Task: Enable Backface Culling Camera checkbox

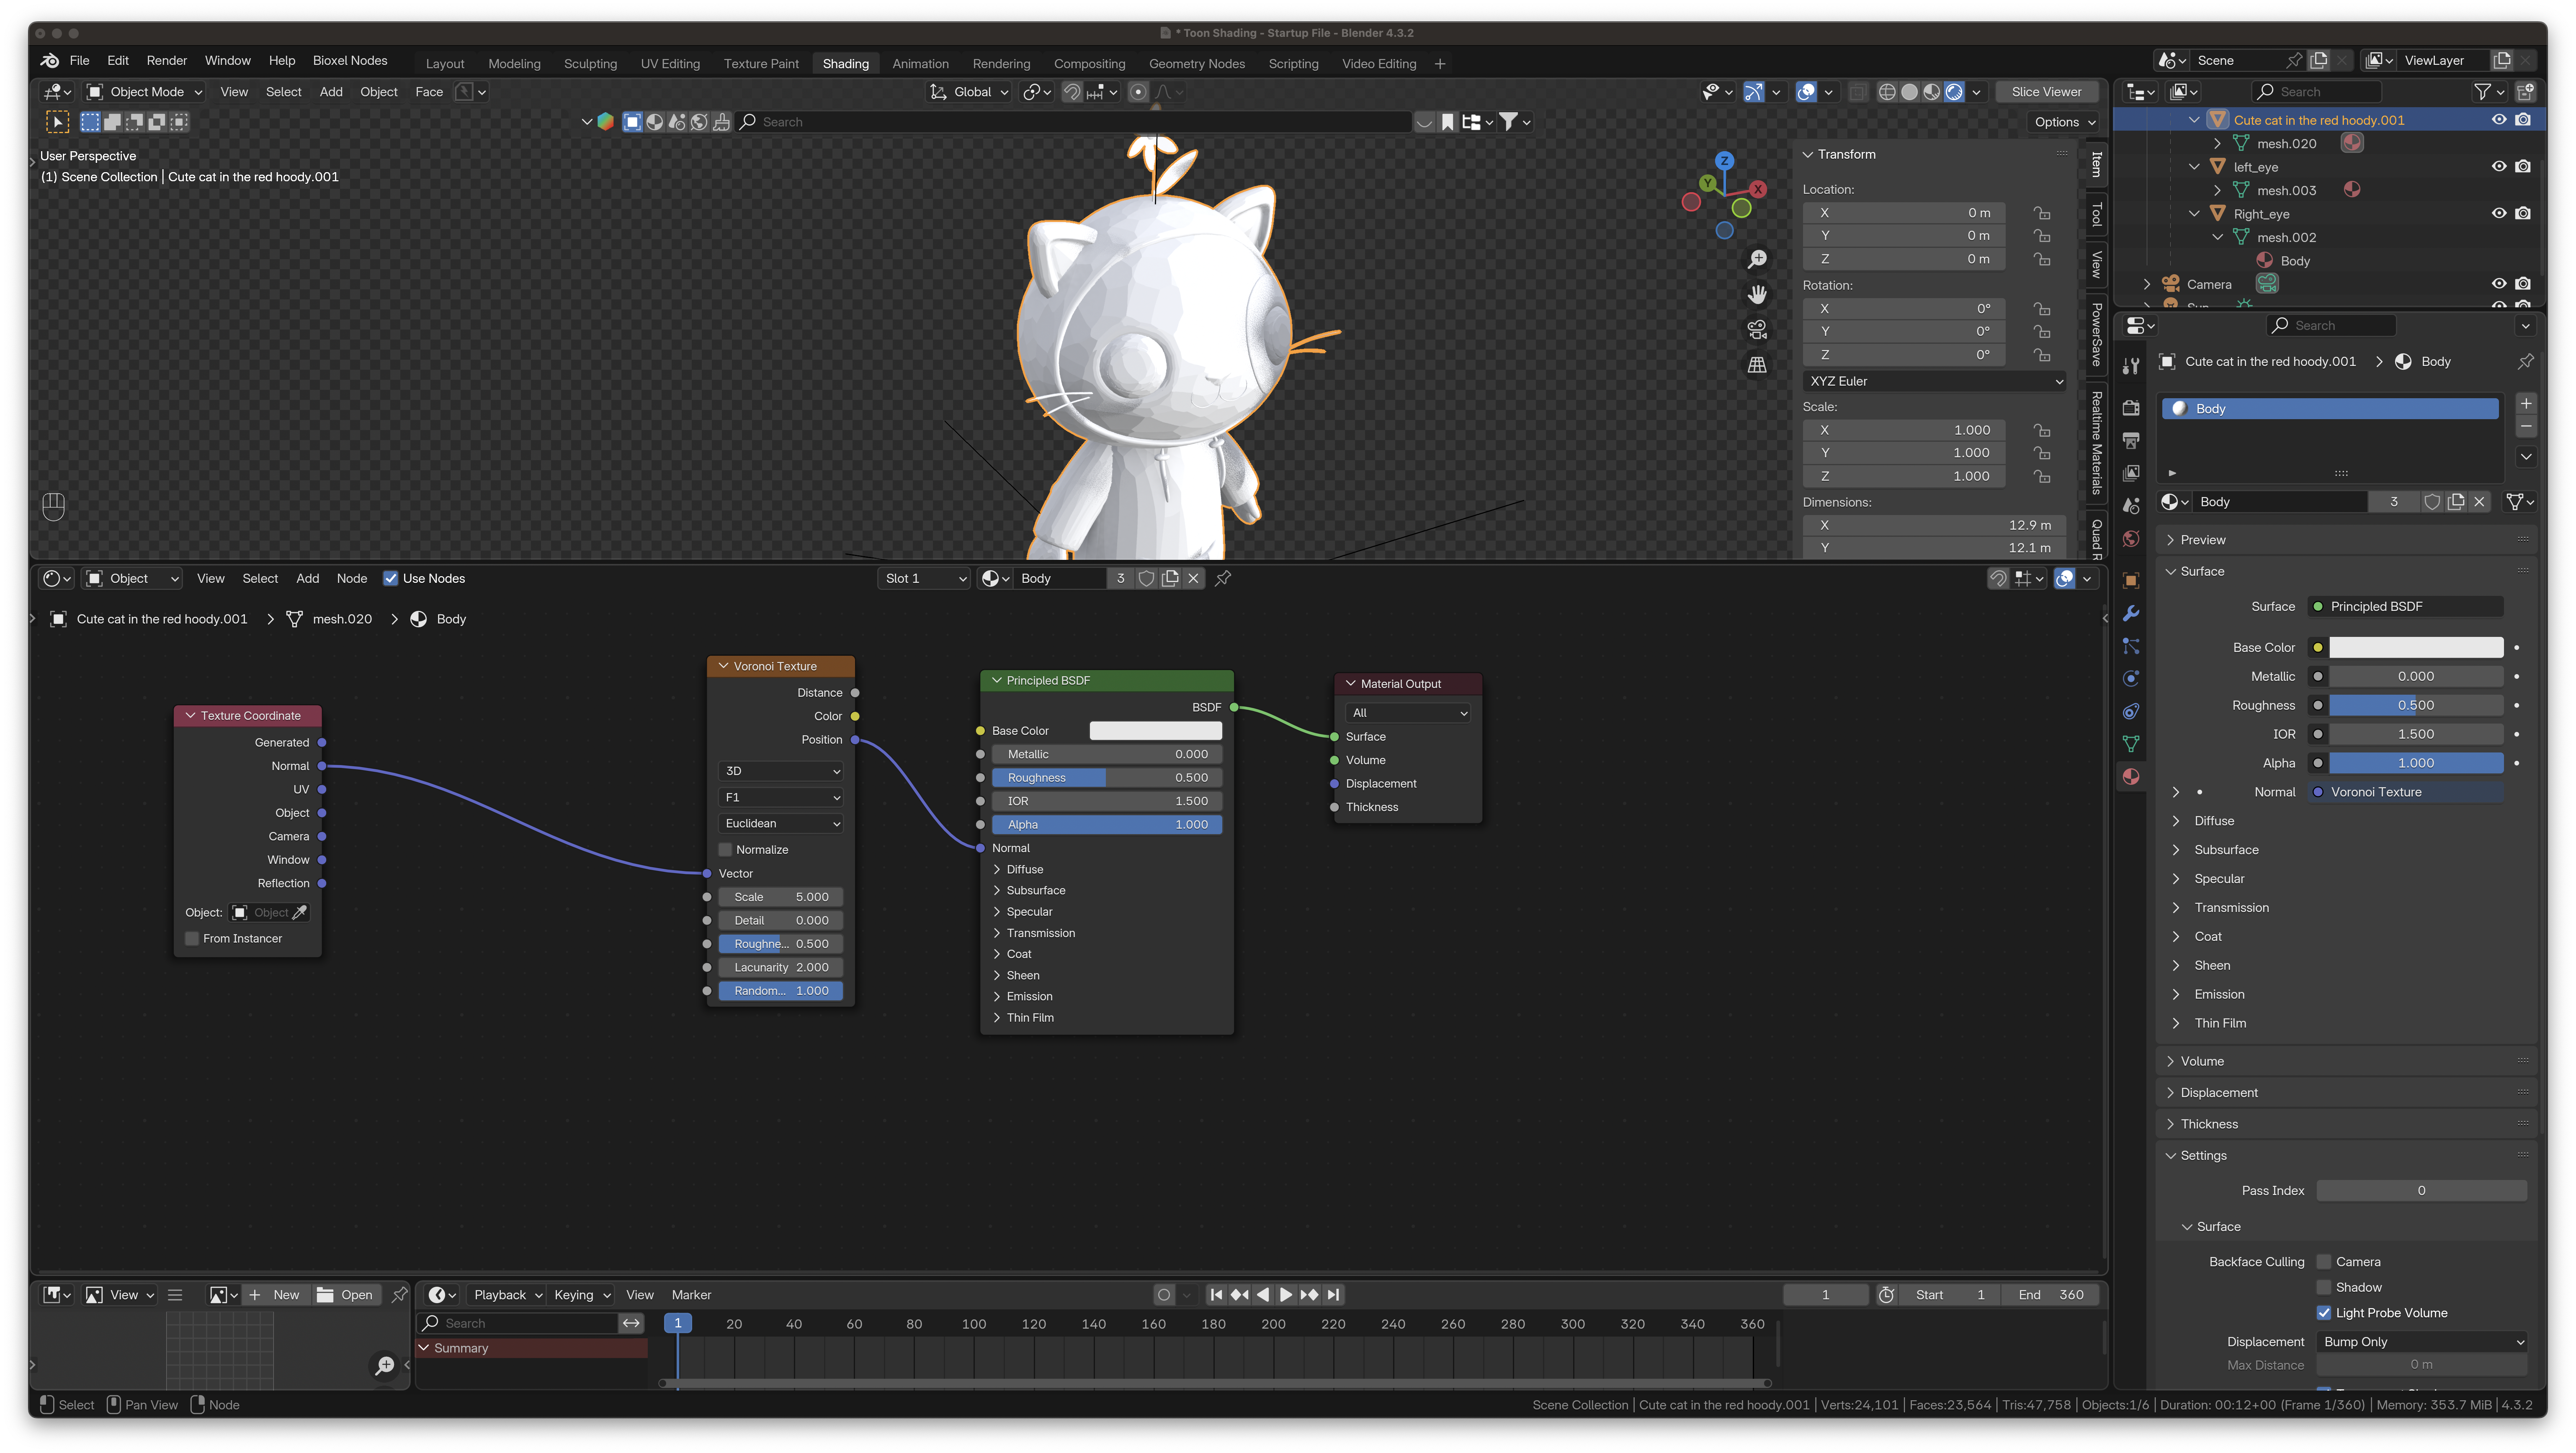Action: (x=2324, y=1262)
